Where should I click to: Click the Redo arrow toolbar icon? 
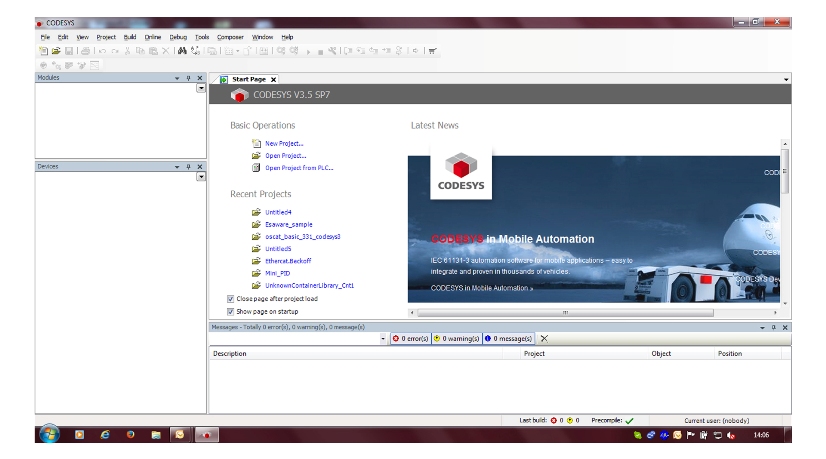[x=115, y=51]
